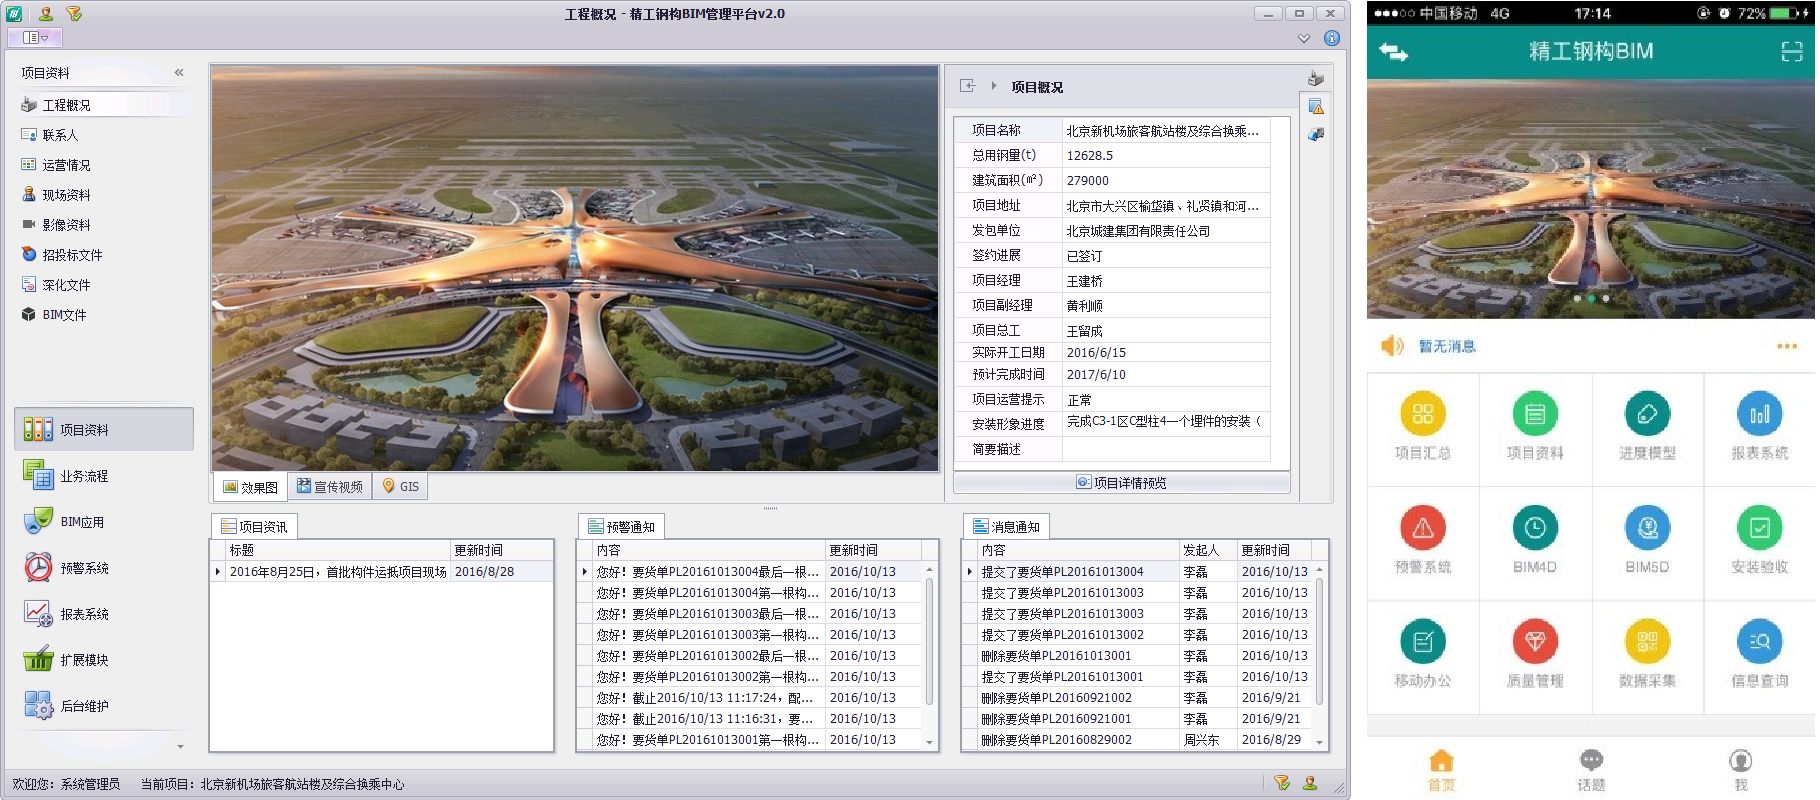Select the 消息通知 tab
Screen dimensions: 1820x800
click(1006, 527)
